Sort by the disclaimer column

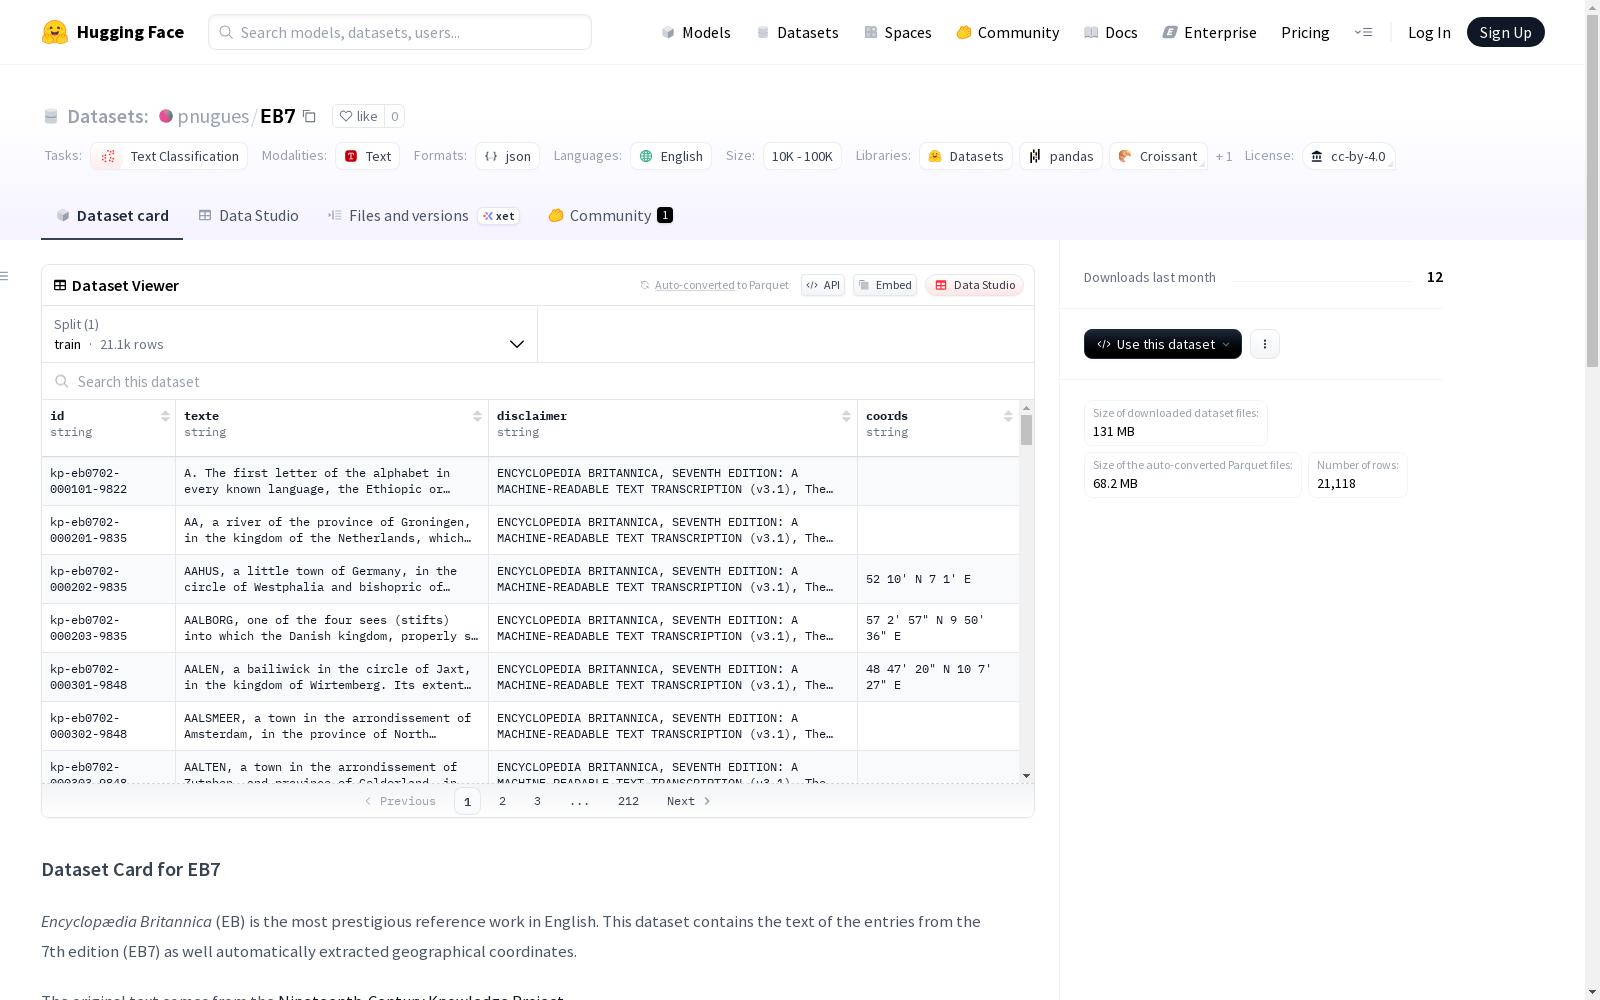pos(846,416)
